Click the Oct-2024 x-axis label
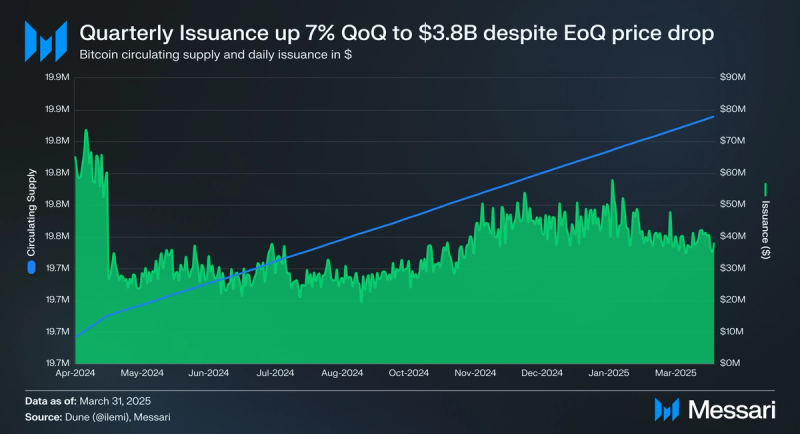 tap(409, 373)
